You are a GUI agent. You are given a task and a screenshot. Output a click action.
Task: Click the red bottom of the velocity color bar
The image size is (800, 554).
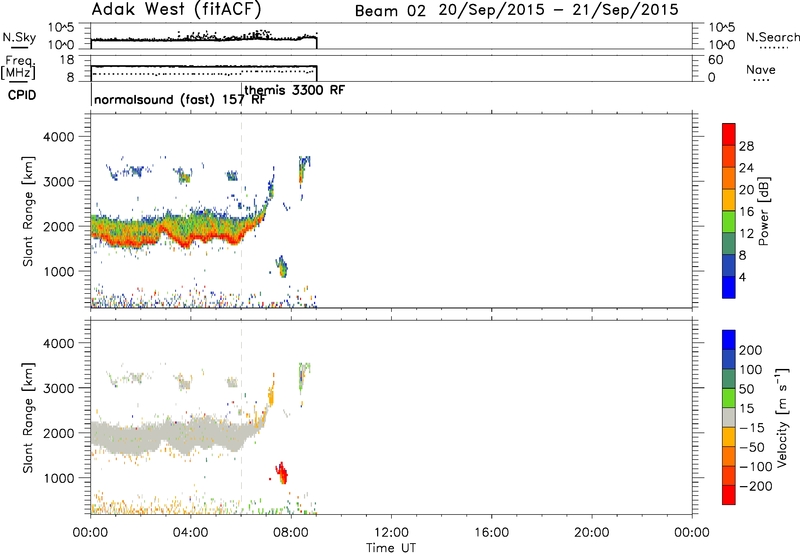coord(729,495)
